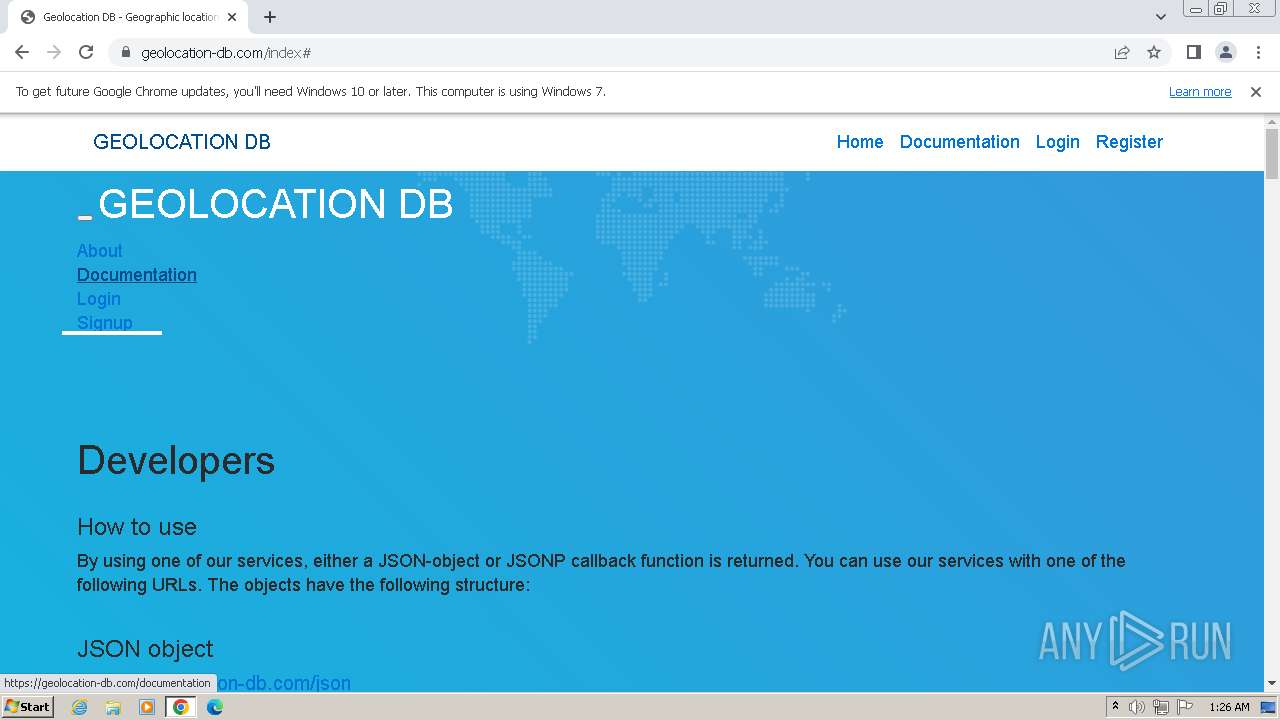Open the browser side panel icon
Image resolution: width=1280 pixels, height=720 pixels.
point(1193,52)
